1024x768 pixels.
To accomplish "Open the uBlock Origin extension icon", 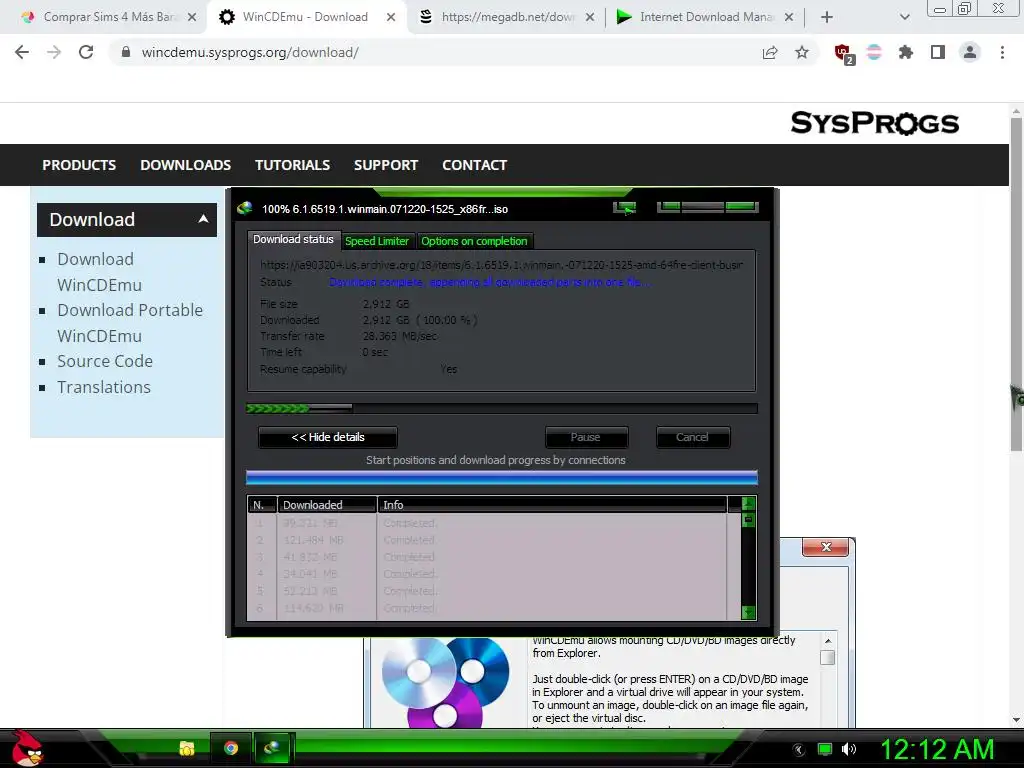I will tap(844, 54).
